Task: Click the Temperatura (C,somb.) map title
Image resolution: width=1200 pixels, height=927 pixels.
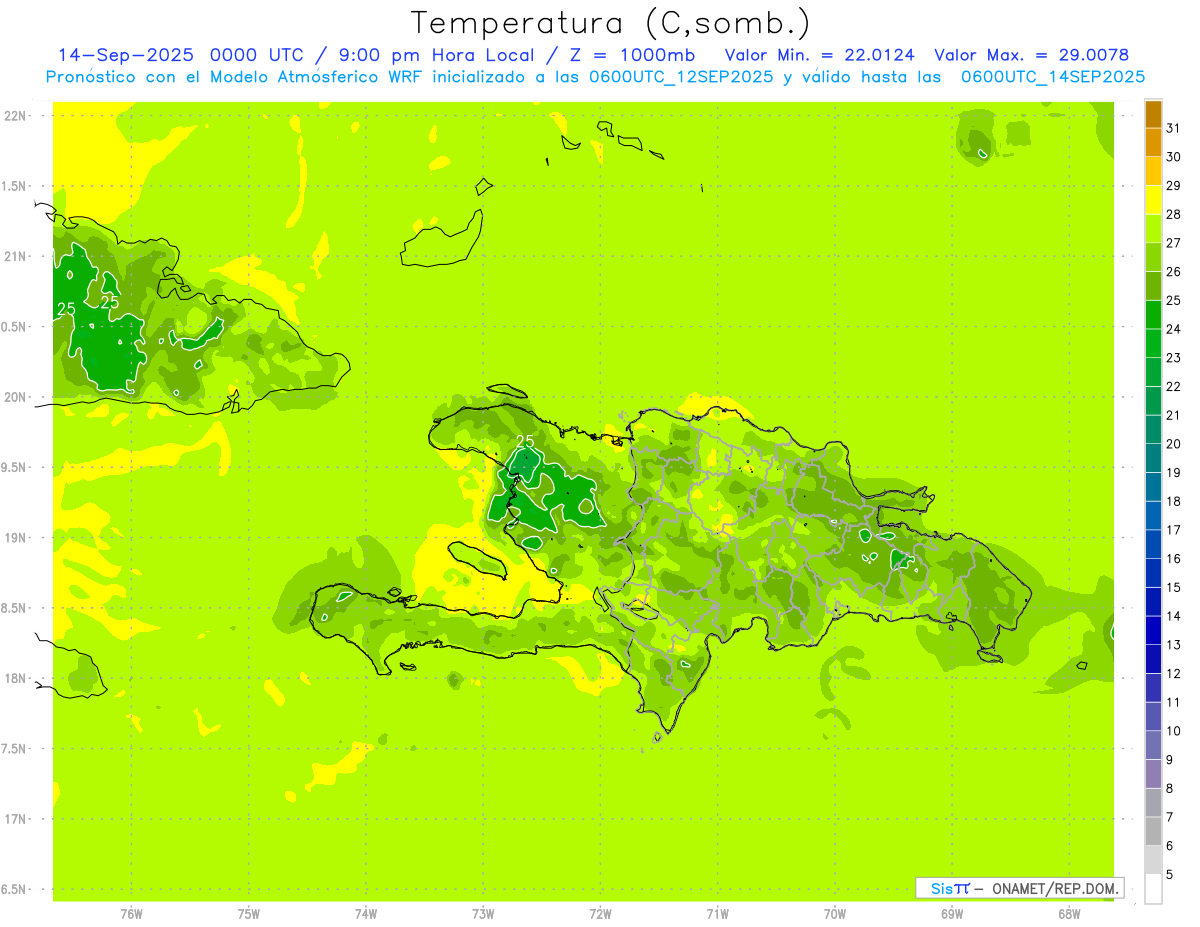Action: coord(610,23)
